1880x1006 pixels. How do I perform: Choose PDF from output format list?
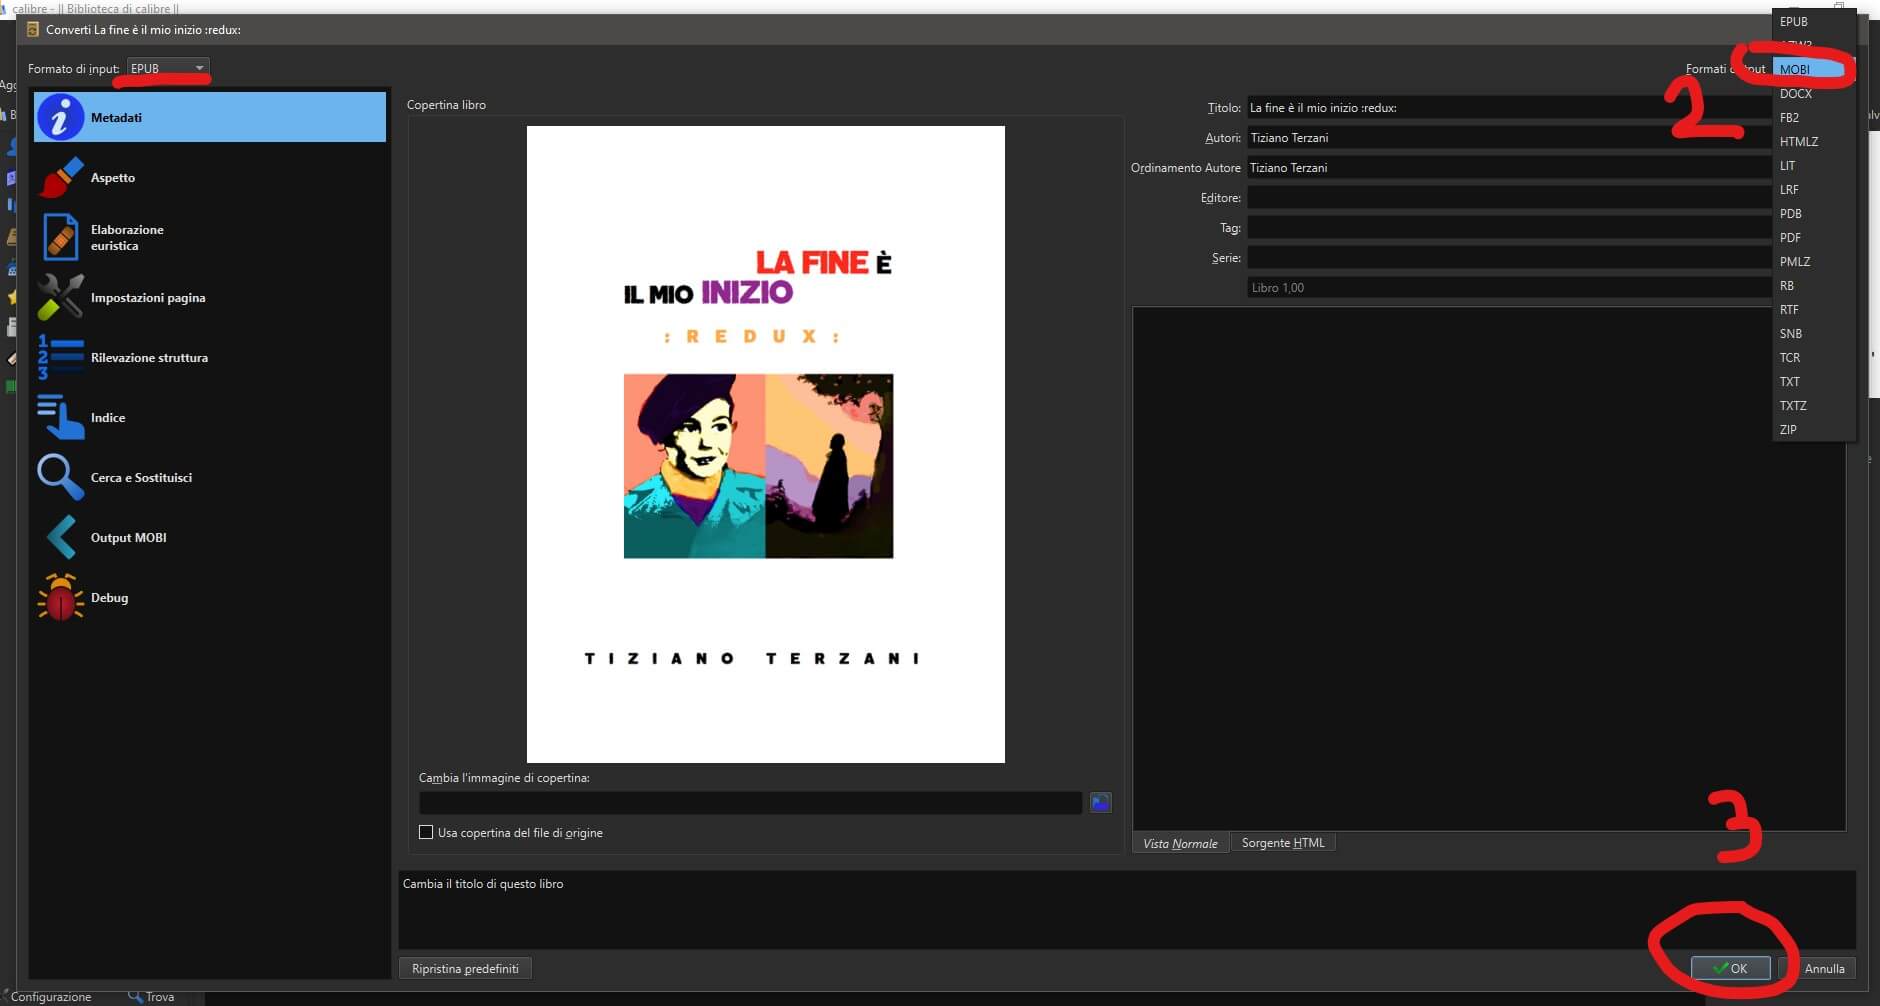tap(1790, 238)
